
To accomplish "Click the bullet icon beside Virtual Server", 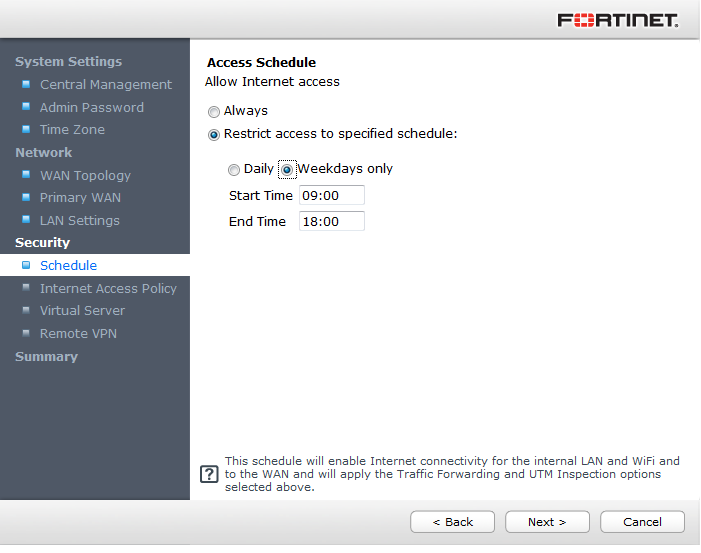I will tap(26, 310).
